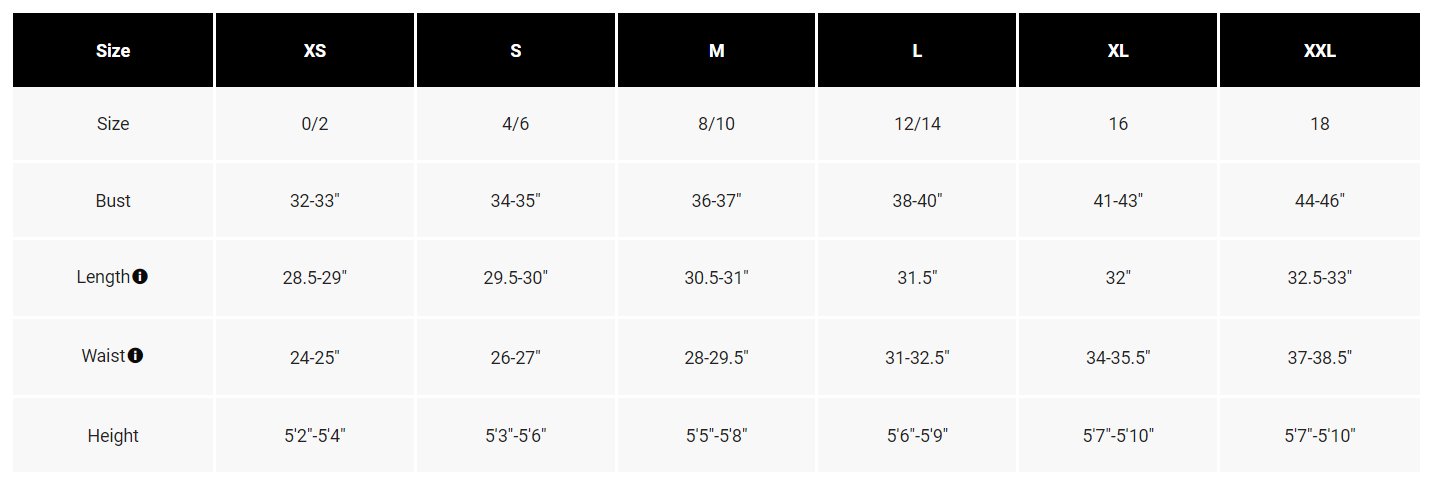Click the Height row label
Image resolution: width=1431 pixels, height=483 pixels.
point(113,436)
